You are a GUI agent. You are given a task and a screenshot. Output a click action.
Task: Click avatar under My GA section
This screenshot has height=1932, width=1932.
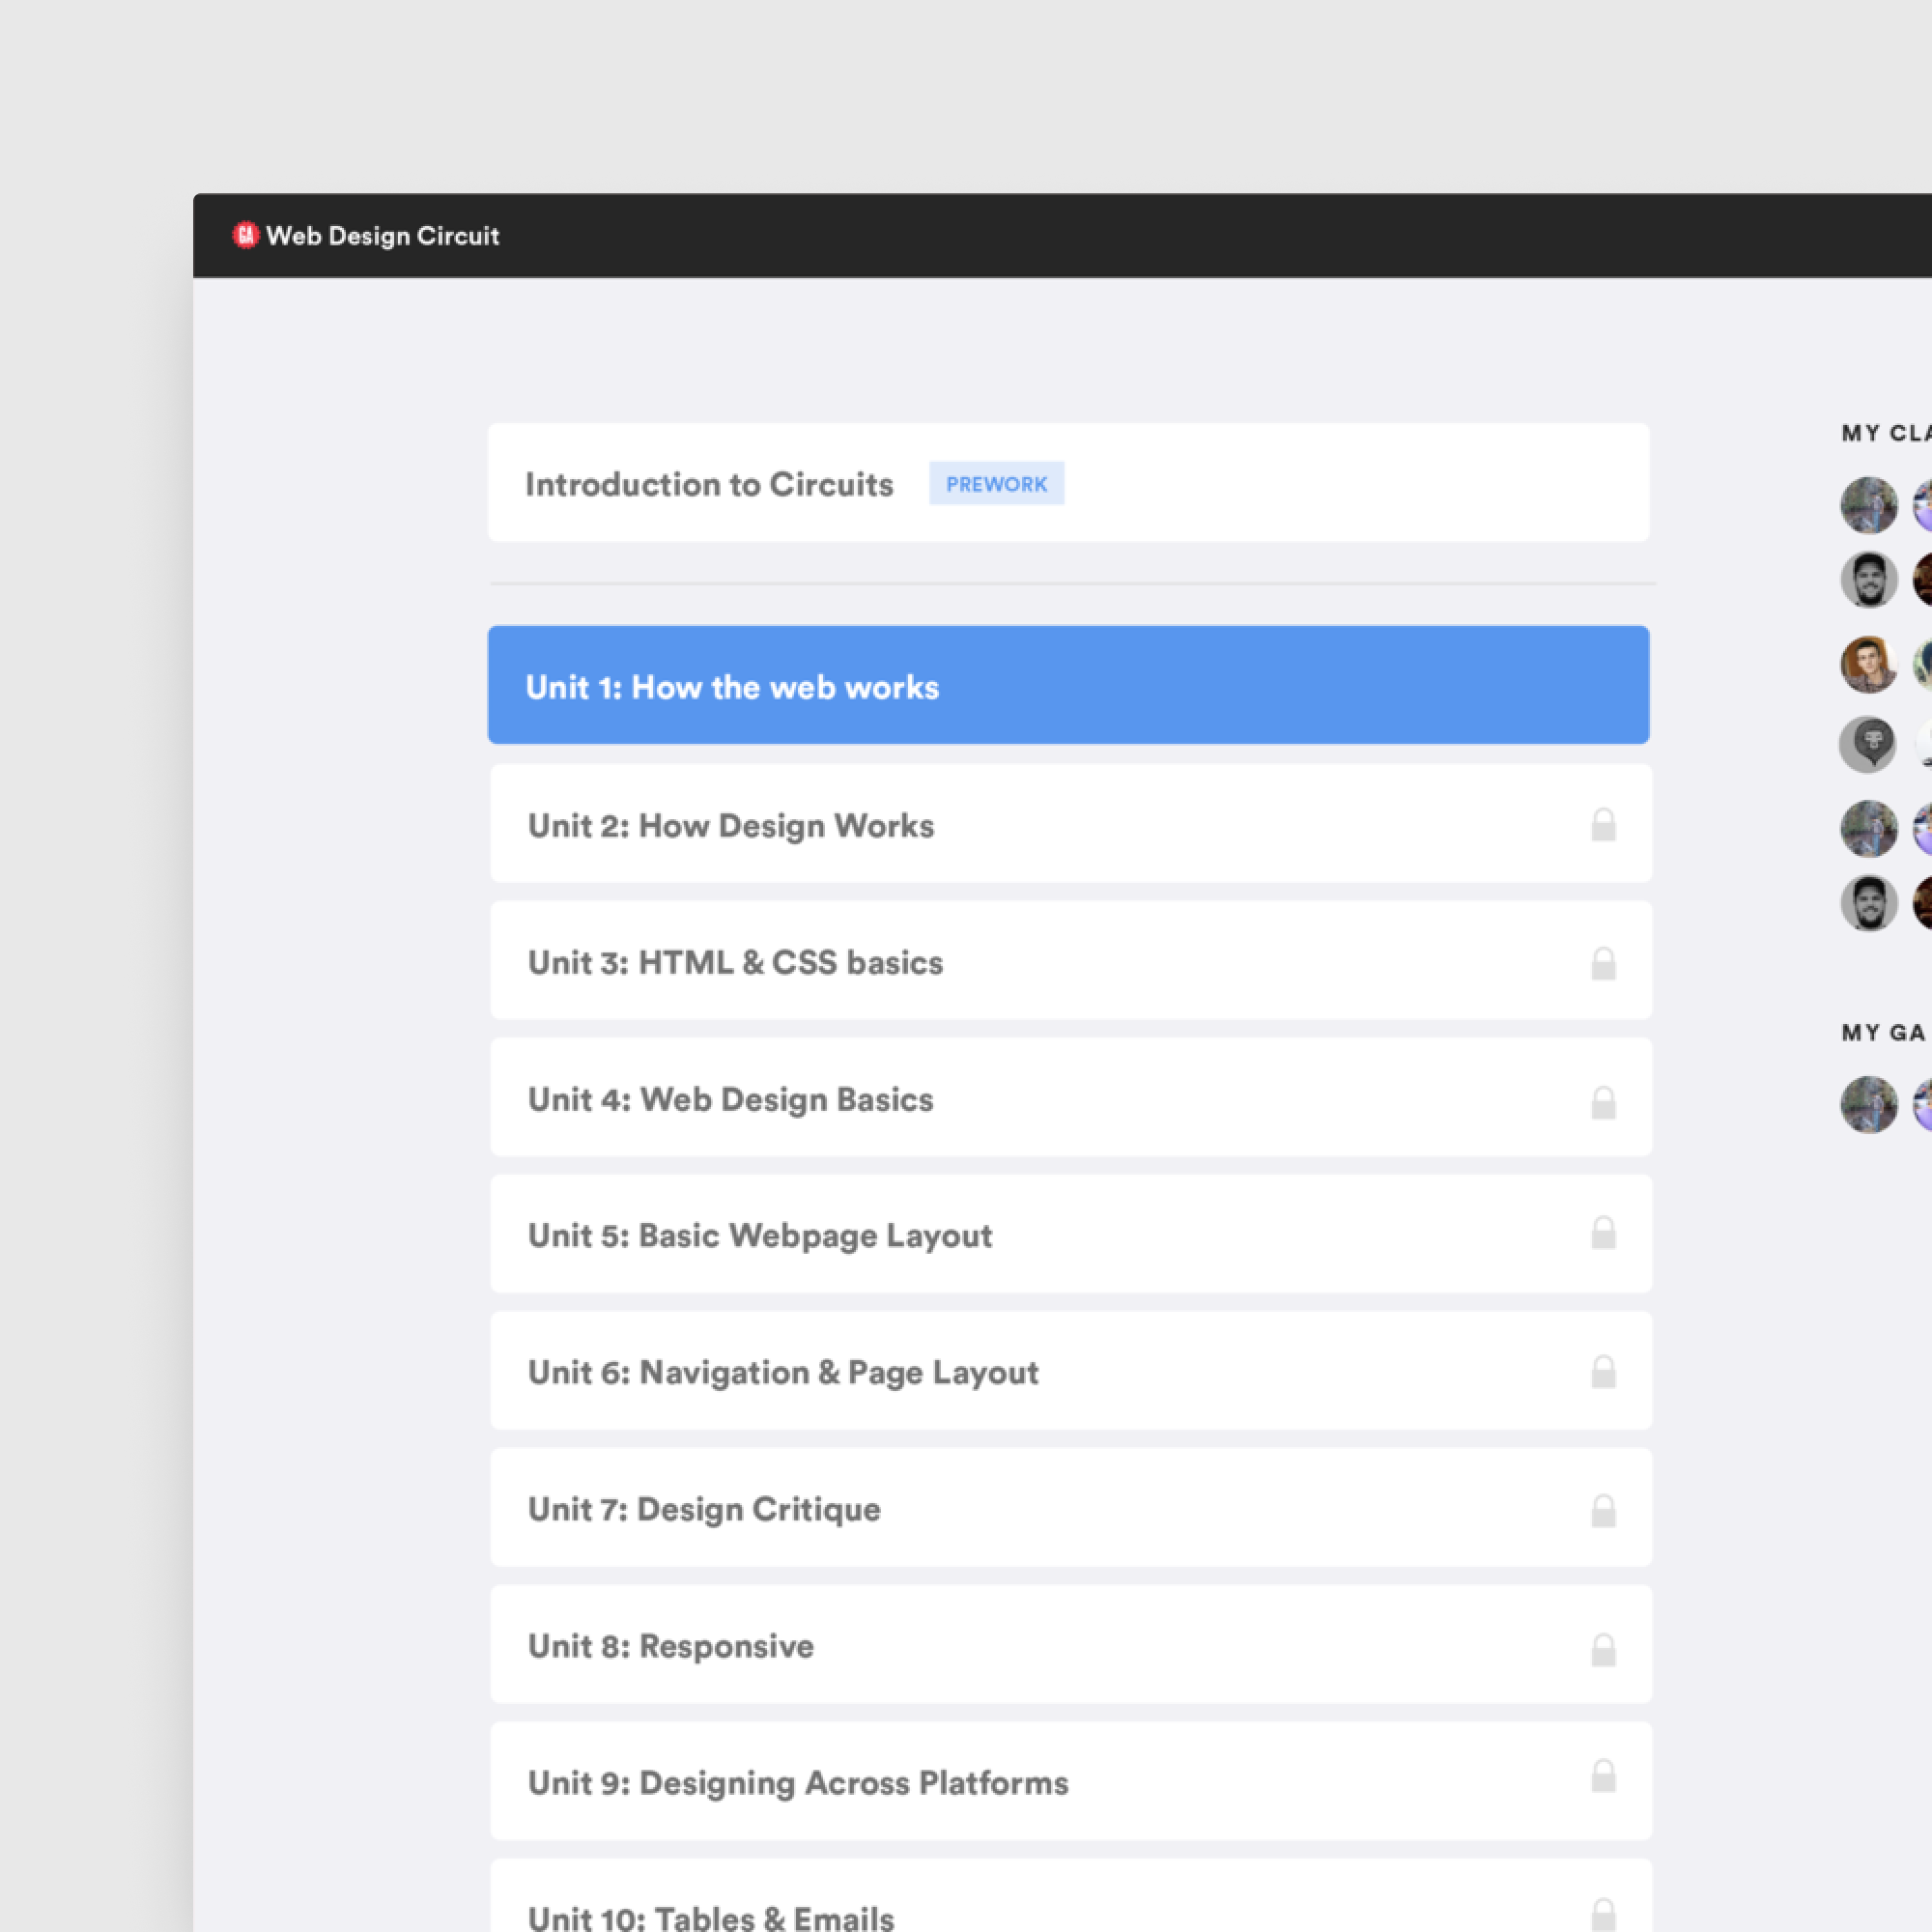pyautogui.click(x=1868, y=1104)
